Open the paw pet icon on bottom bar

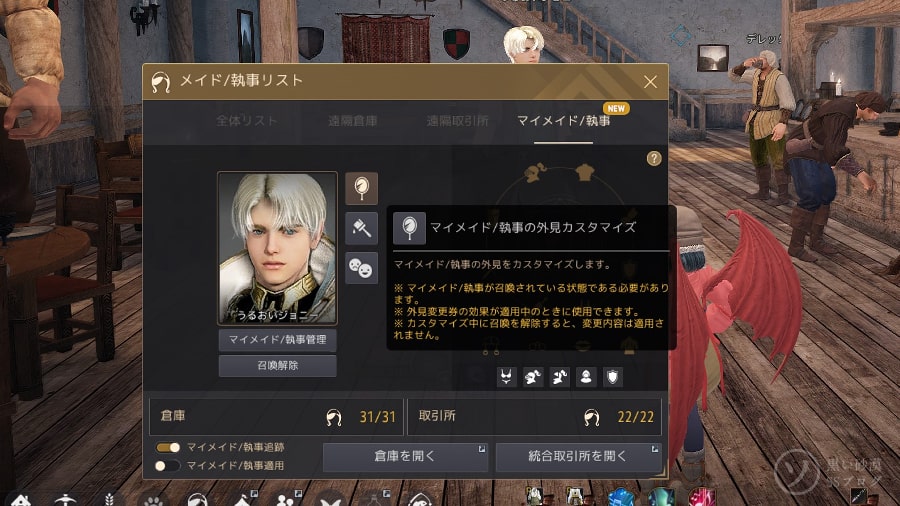153,500
